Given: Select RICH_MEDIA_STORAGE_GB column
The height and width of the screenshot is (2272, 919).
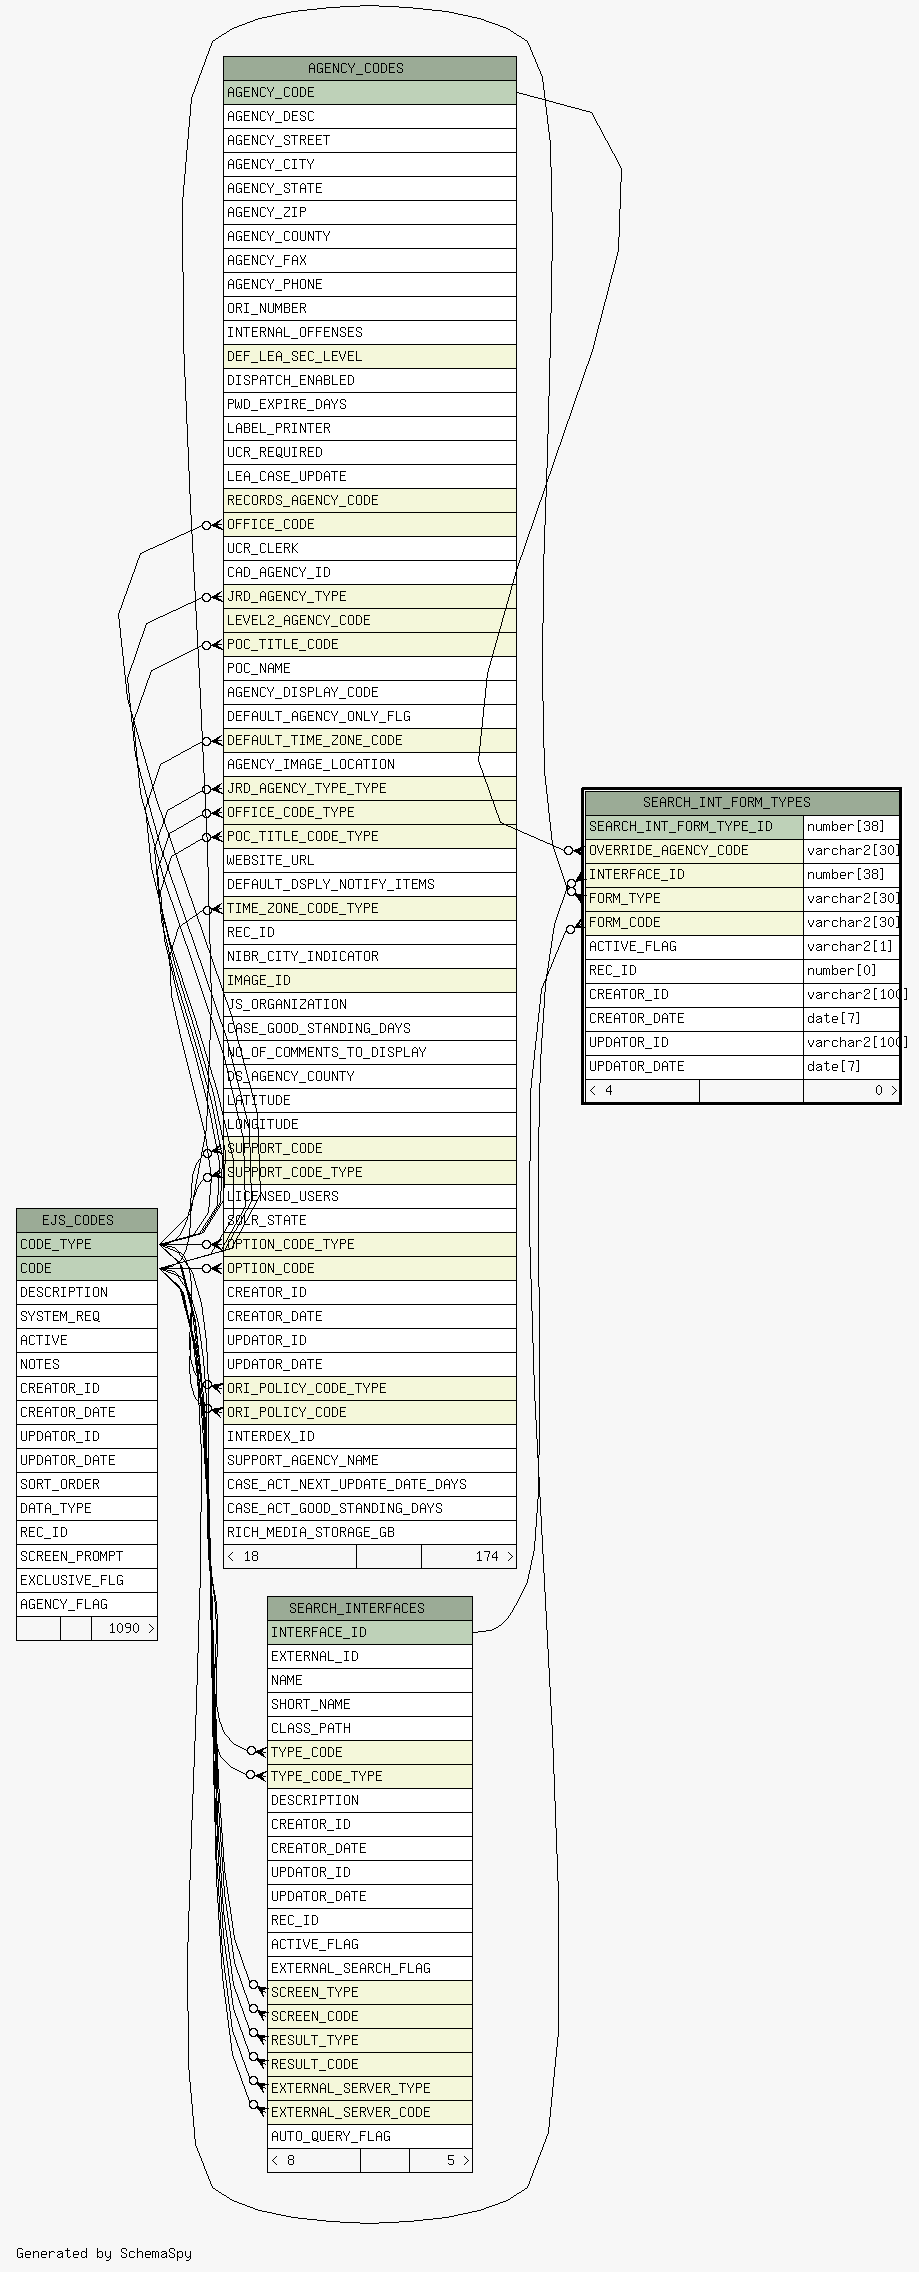Looking at the screenshot, I should [x=370, y=1532].
